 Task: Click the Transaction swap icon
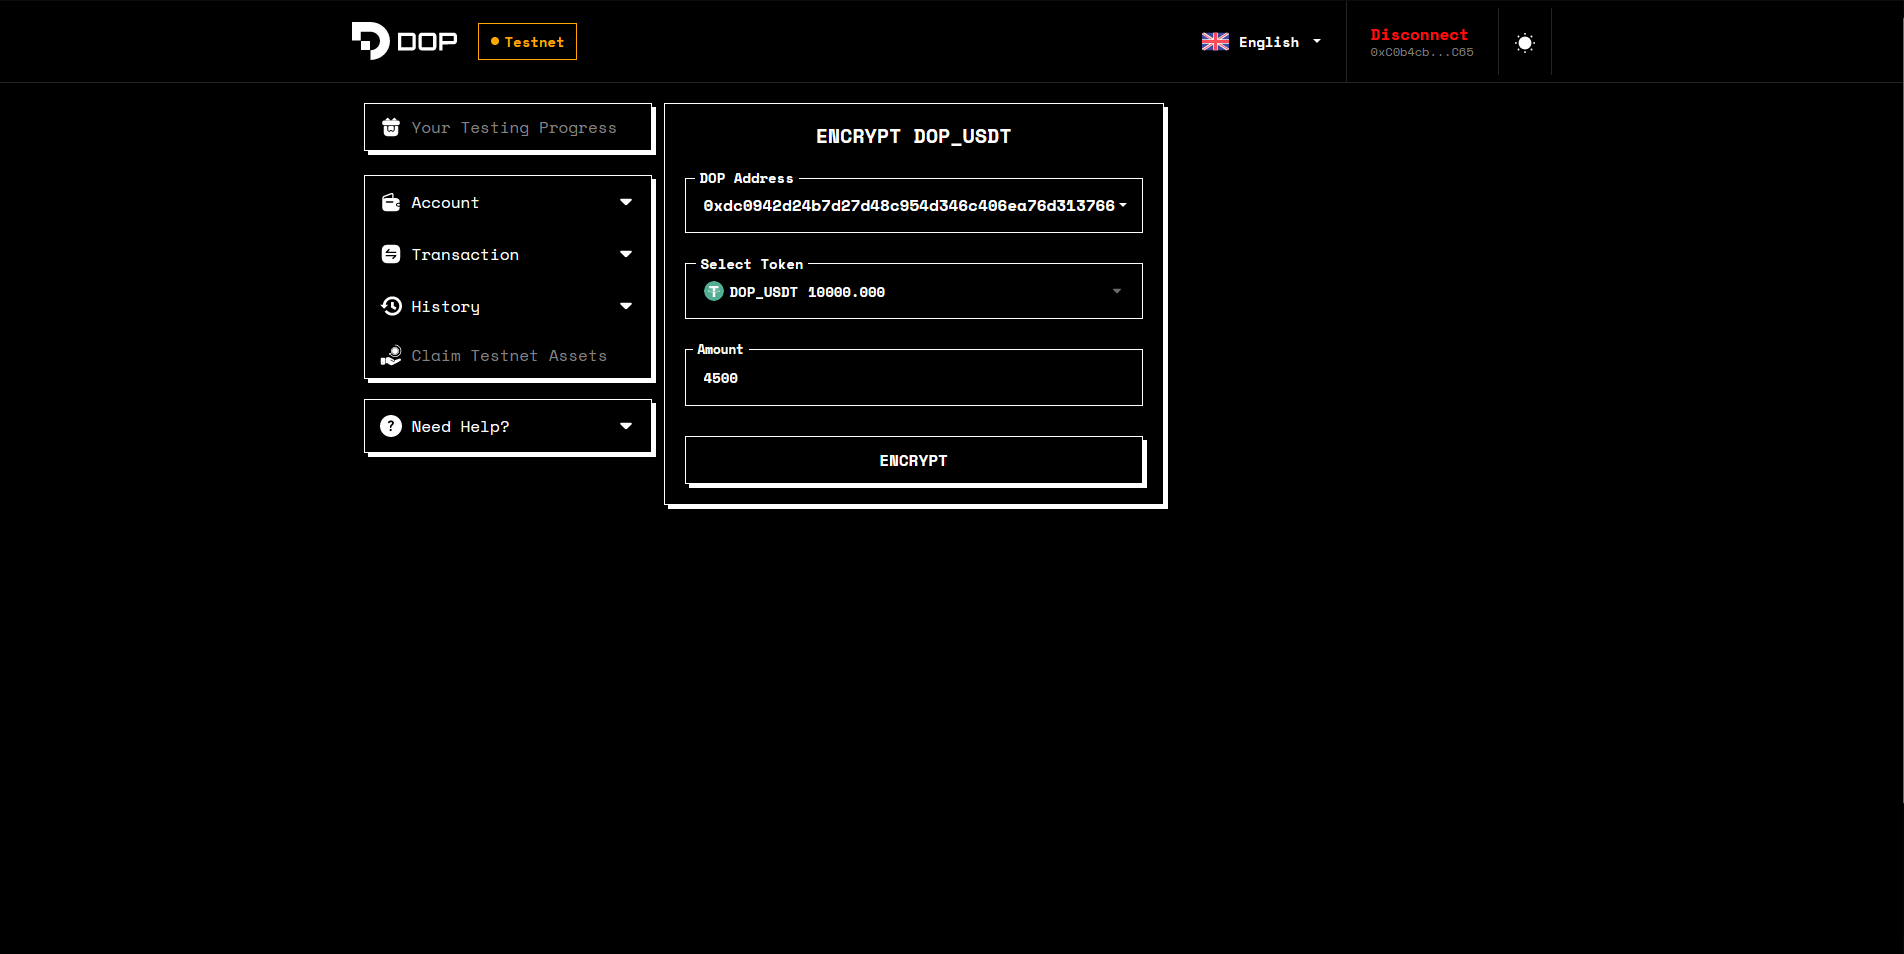tap(391, 255)
